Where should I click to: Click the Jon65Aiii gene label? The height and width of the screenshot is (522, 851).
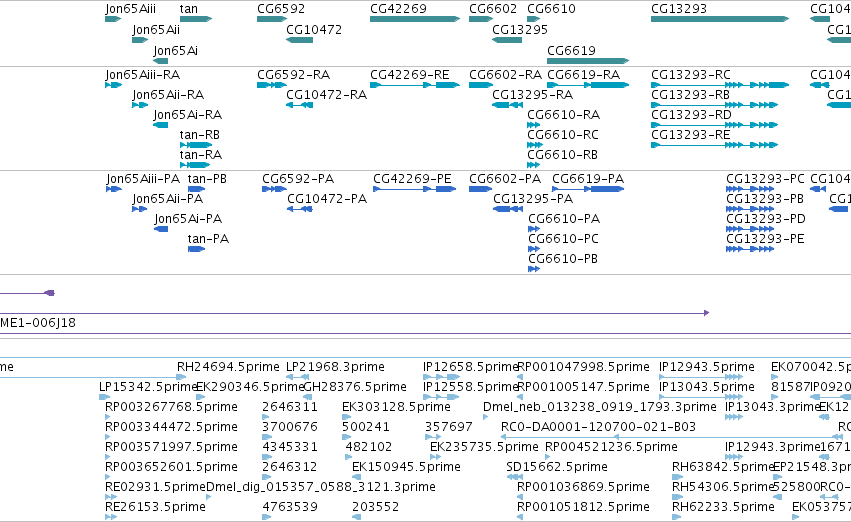130,9
